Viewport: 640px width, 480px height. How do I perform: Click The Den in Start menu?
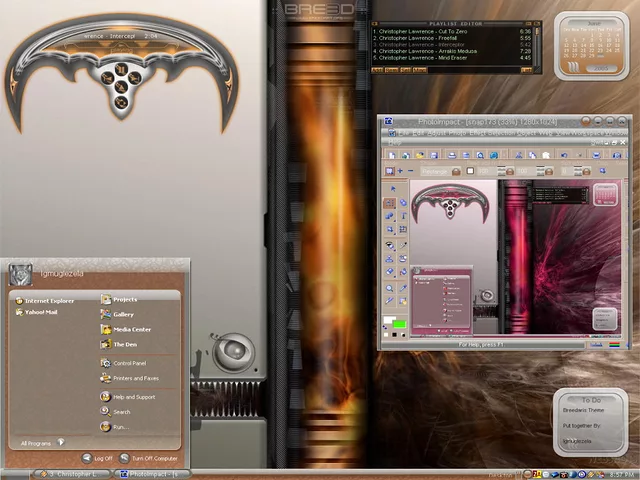pos(119,344)
